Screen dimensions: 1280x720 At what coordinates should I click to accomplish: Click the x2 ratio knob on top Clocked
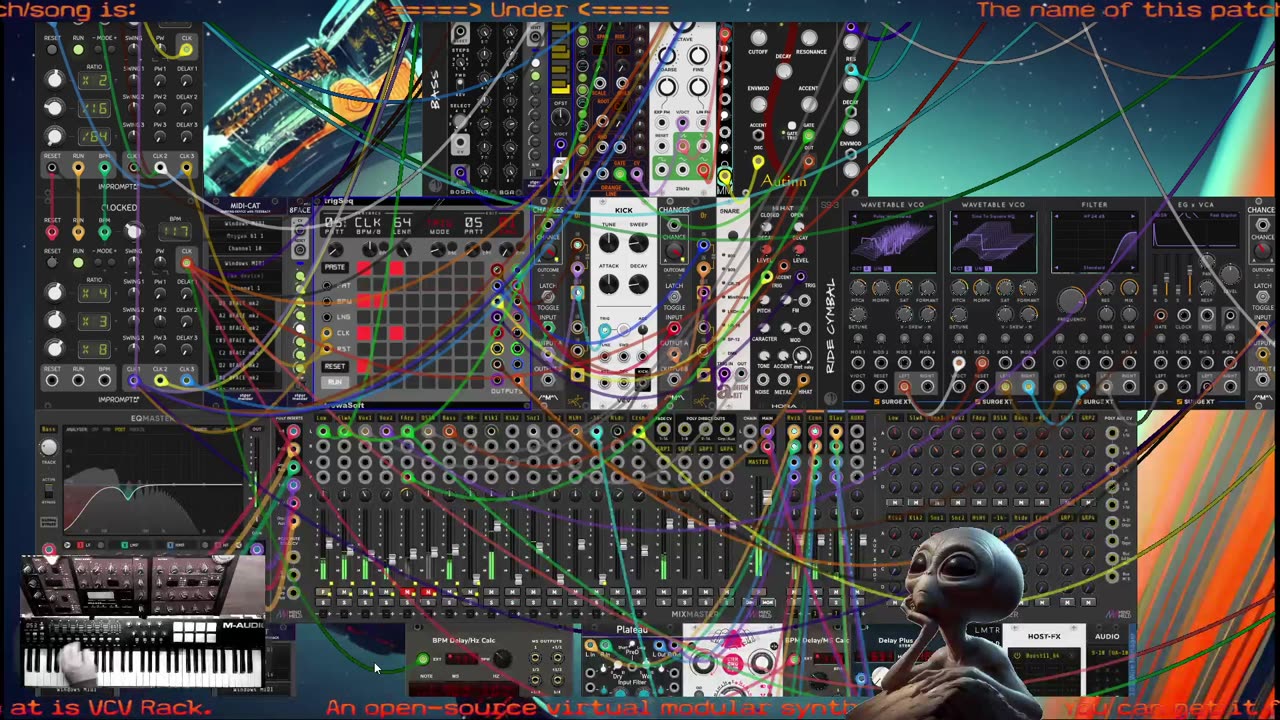55,80
